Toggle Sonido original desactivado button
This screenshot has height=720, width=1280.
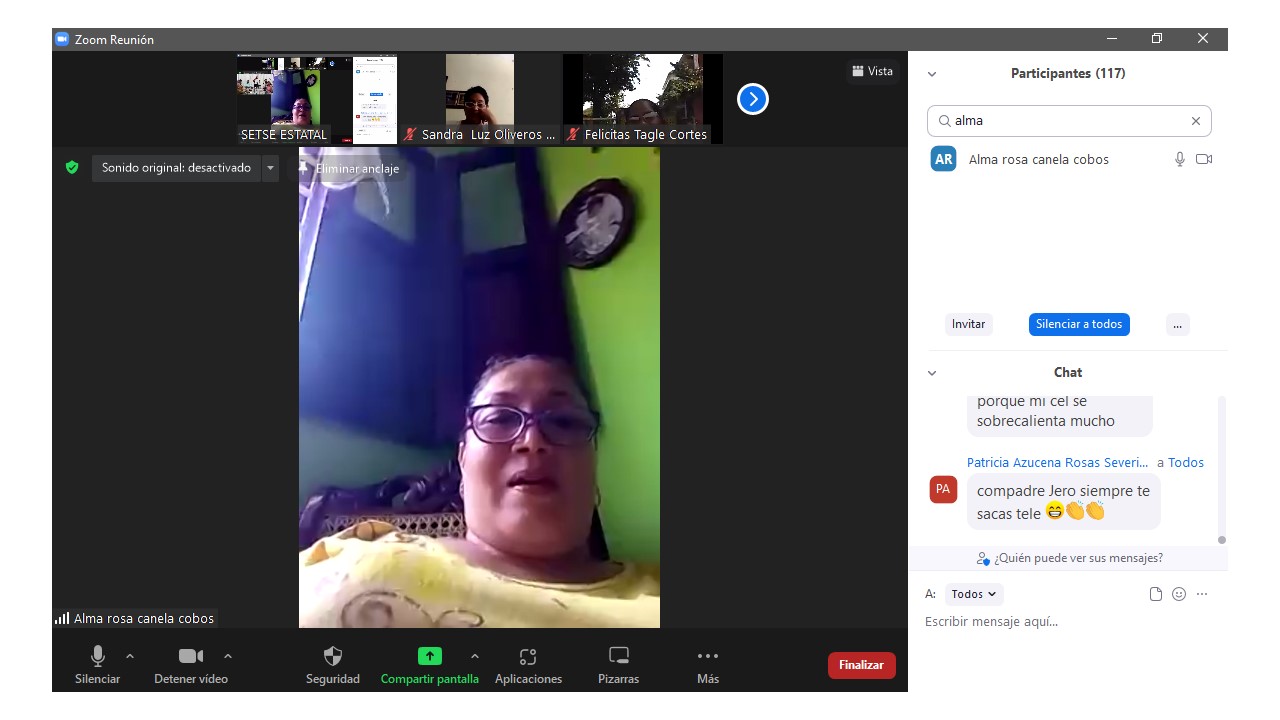point(176,168)
